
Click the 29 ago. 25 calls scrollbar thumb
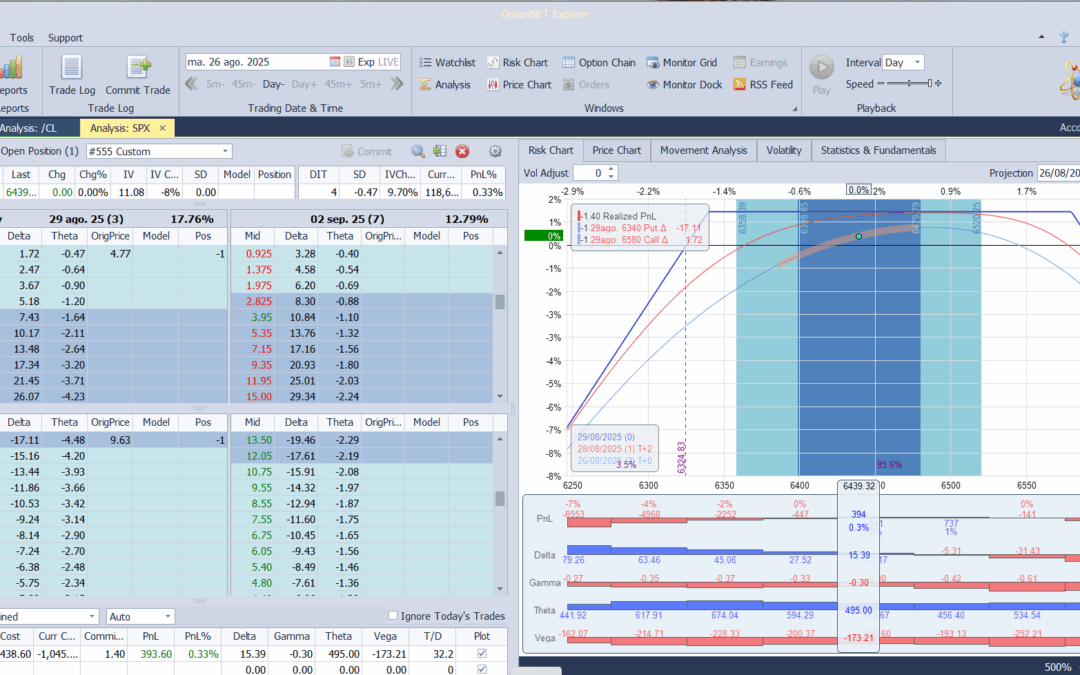pyautogui.click(x=500, y=302)
